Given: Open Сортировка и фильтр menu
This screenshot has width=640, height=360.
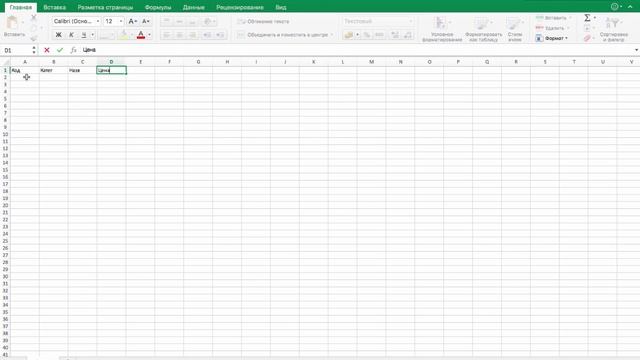Looking at the screenshot, I should pos(613,29).
